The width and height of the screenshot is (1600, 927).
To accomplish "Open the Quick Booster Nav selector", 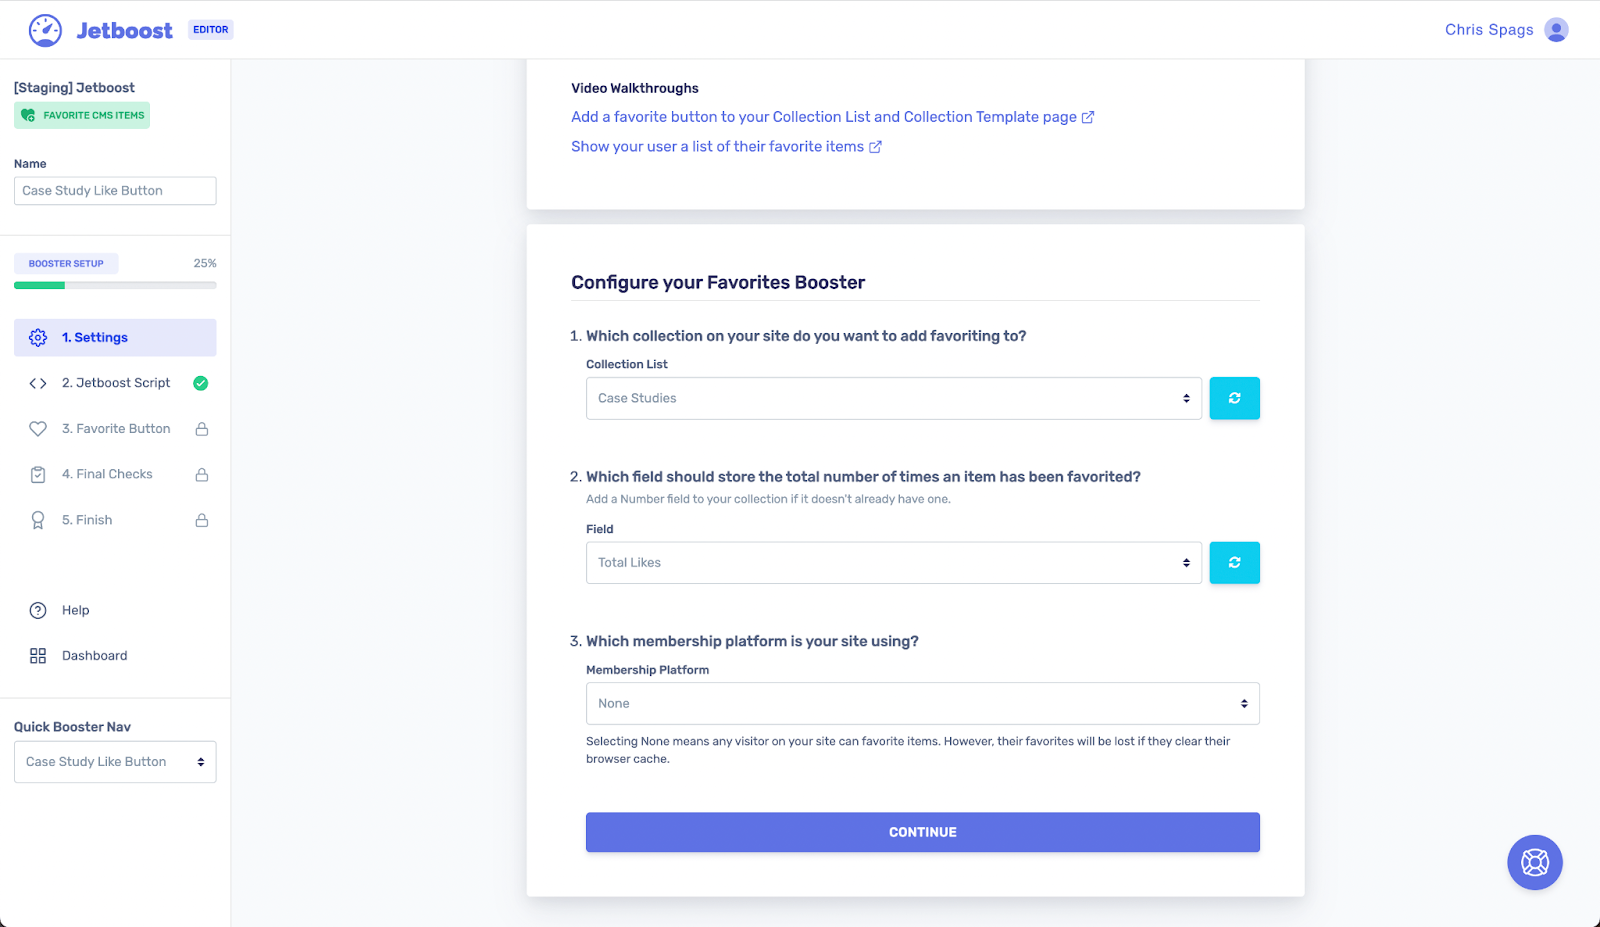I will click(x=115, y=761).
